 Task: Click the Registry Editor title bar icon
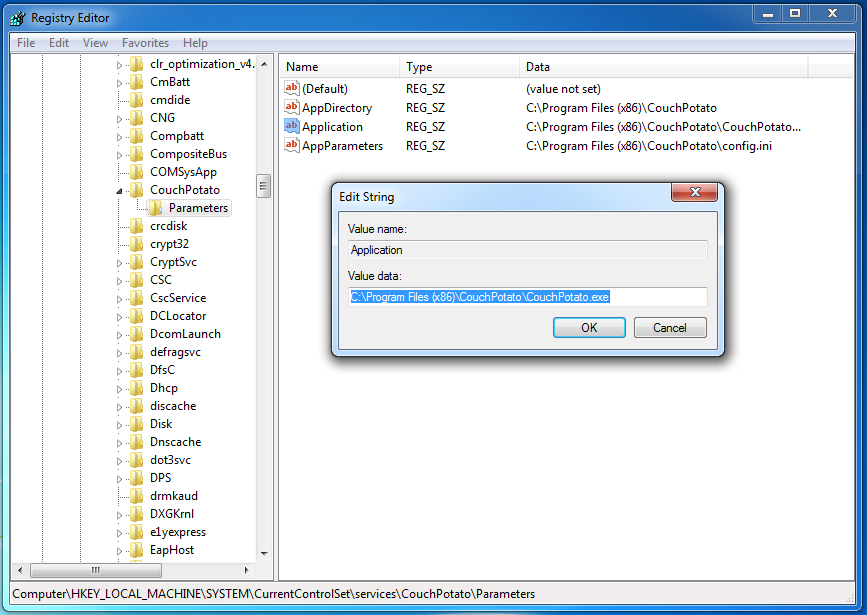[18, 18]
